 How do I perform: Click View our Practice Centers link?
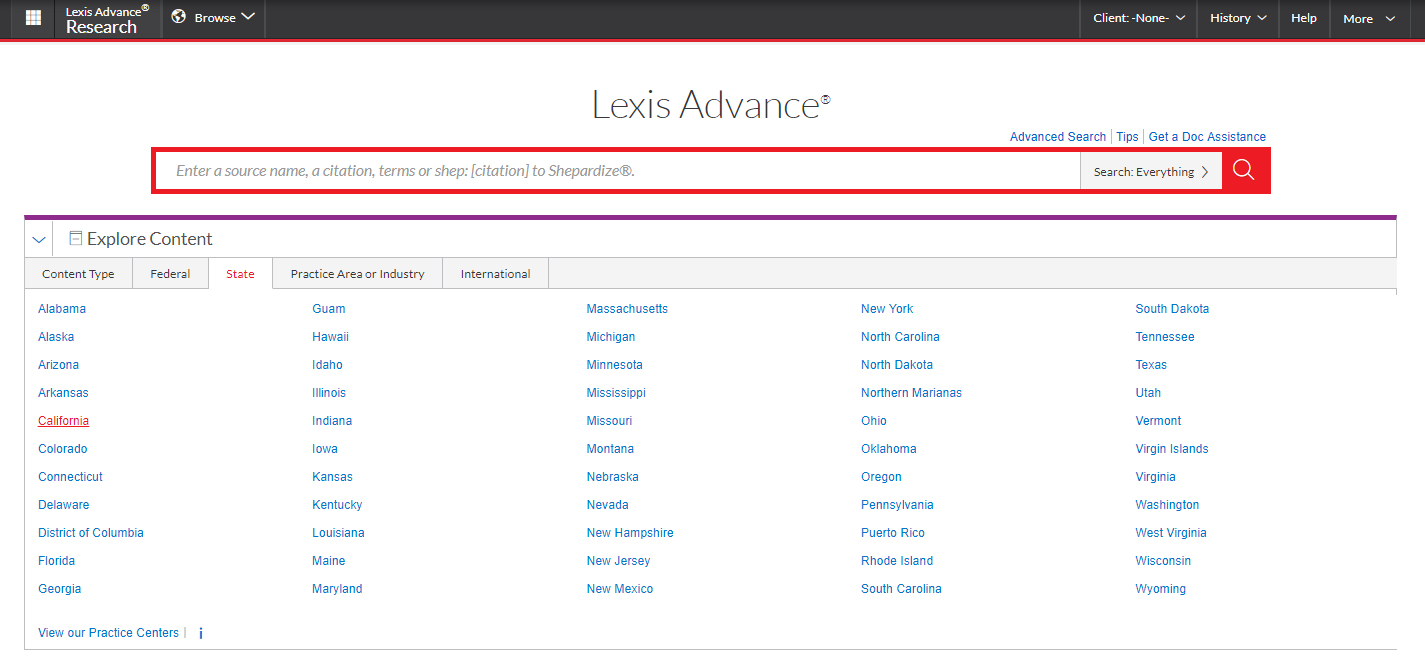pyautogui.click(x=108, y=633)
